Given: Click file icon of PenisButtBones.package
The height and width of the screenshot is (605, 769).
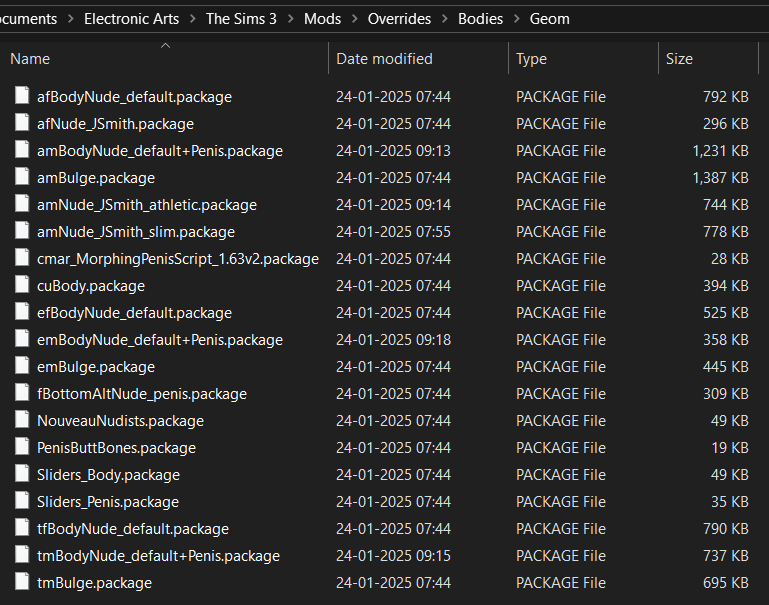Looking at the screenshot, I should tap(22, 446).
